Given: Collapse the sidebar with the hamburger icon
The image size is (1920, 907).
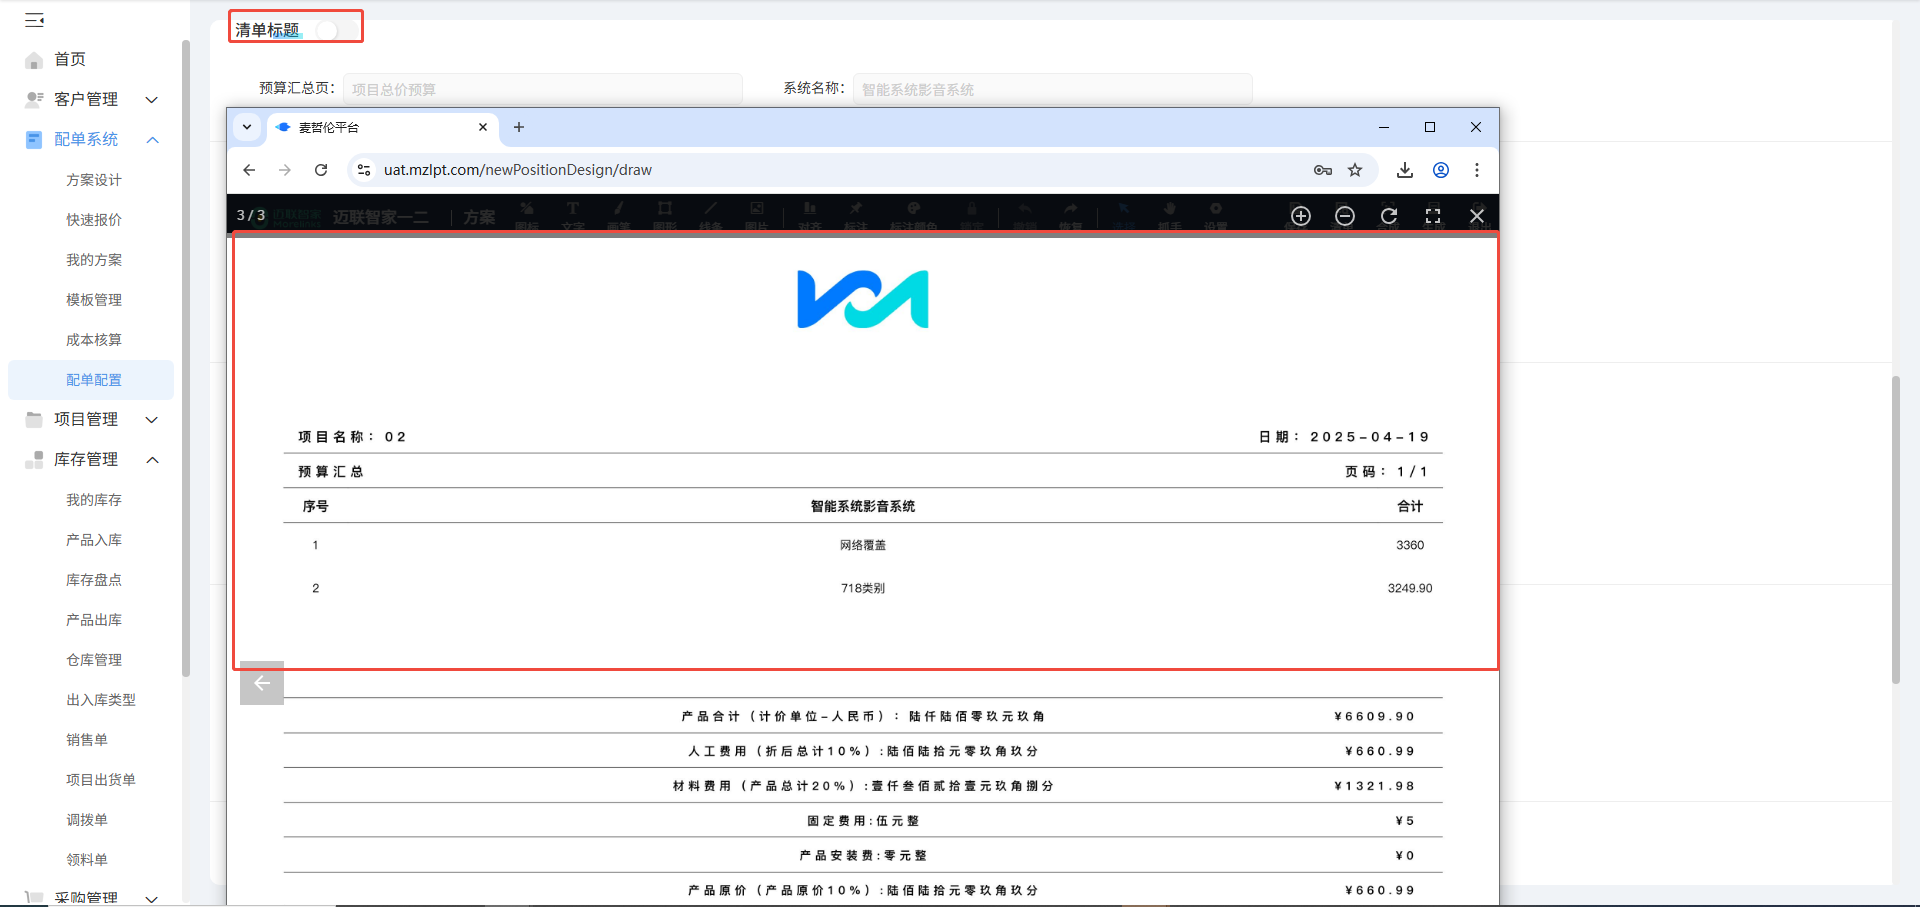Looking at the screenshot, I should pyautogui.click(x=34, y=20).
